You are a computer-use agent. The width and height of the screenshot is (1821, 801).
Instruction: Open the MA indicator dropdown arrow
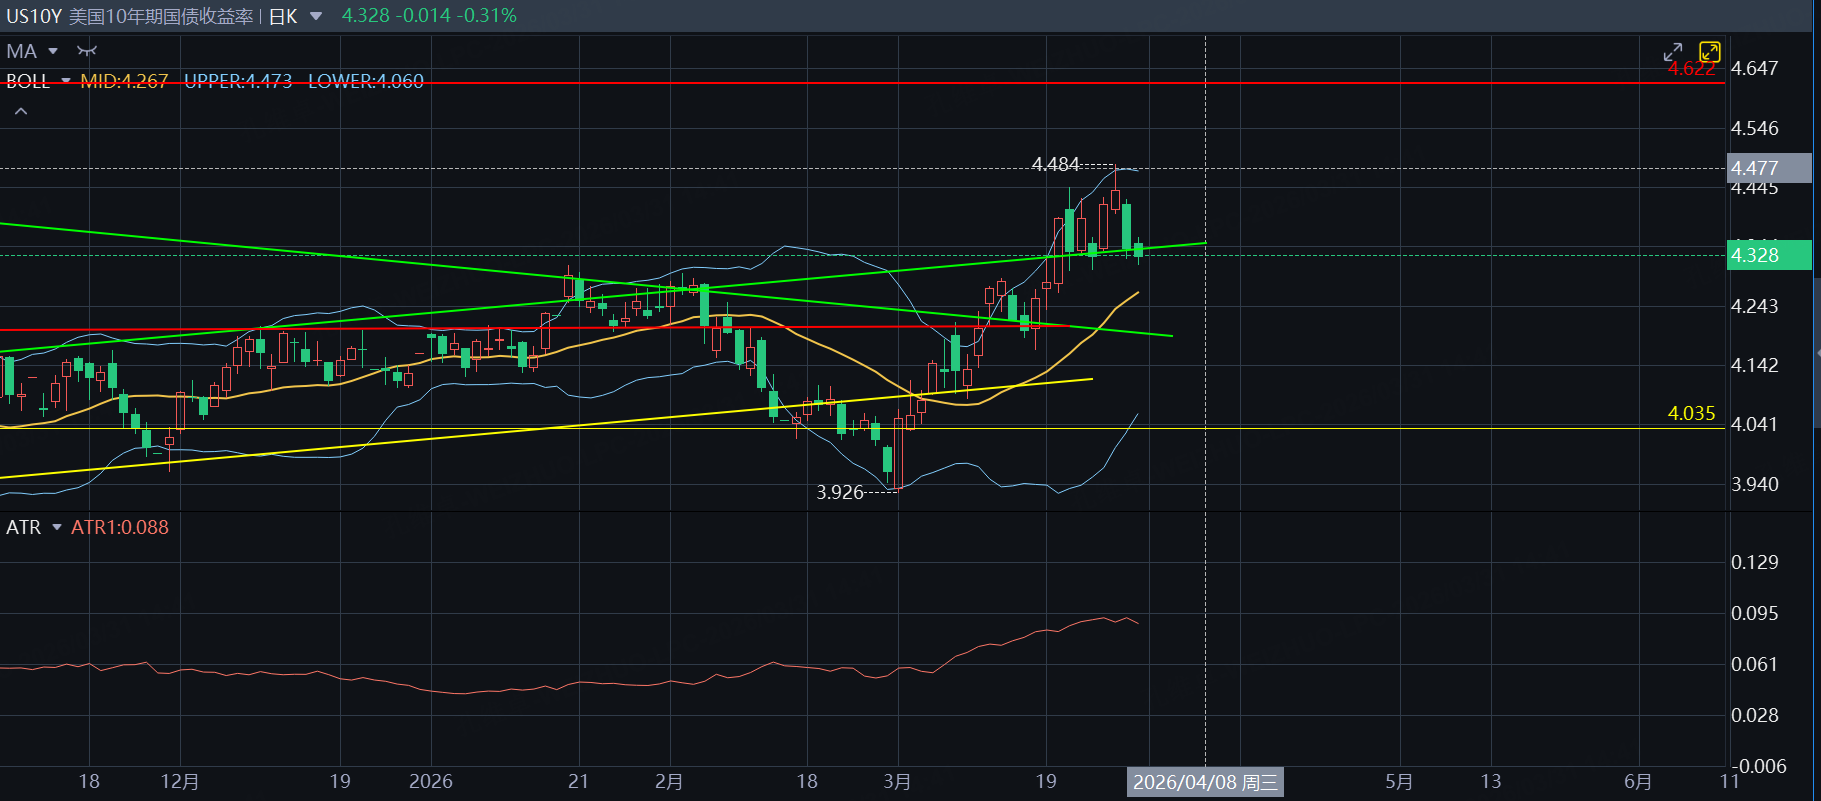pyautogui.click(x=53, y=51)
